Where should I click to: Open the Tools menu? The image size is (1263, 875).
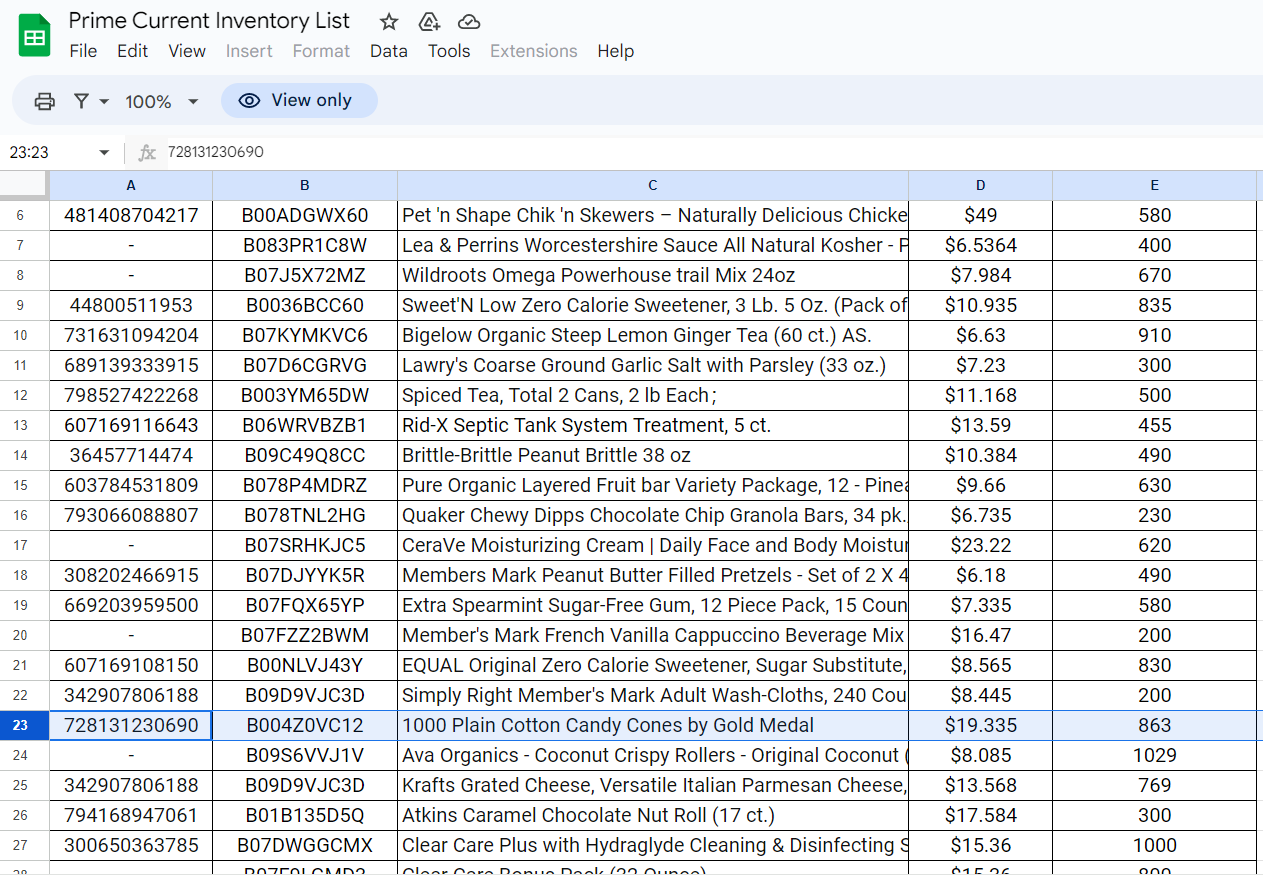449,51
